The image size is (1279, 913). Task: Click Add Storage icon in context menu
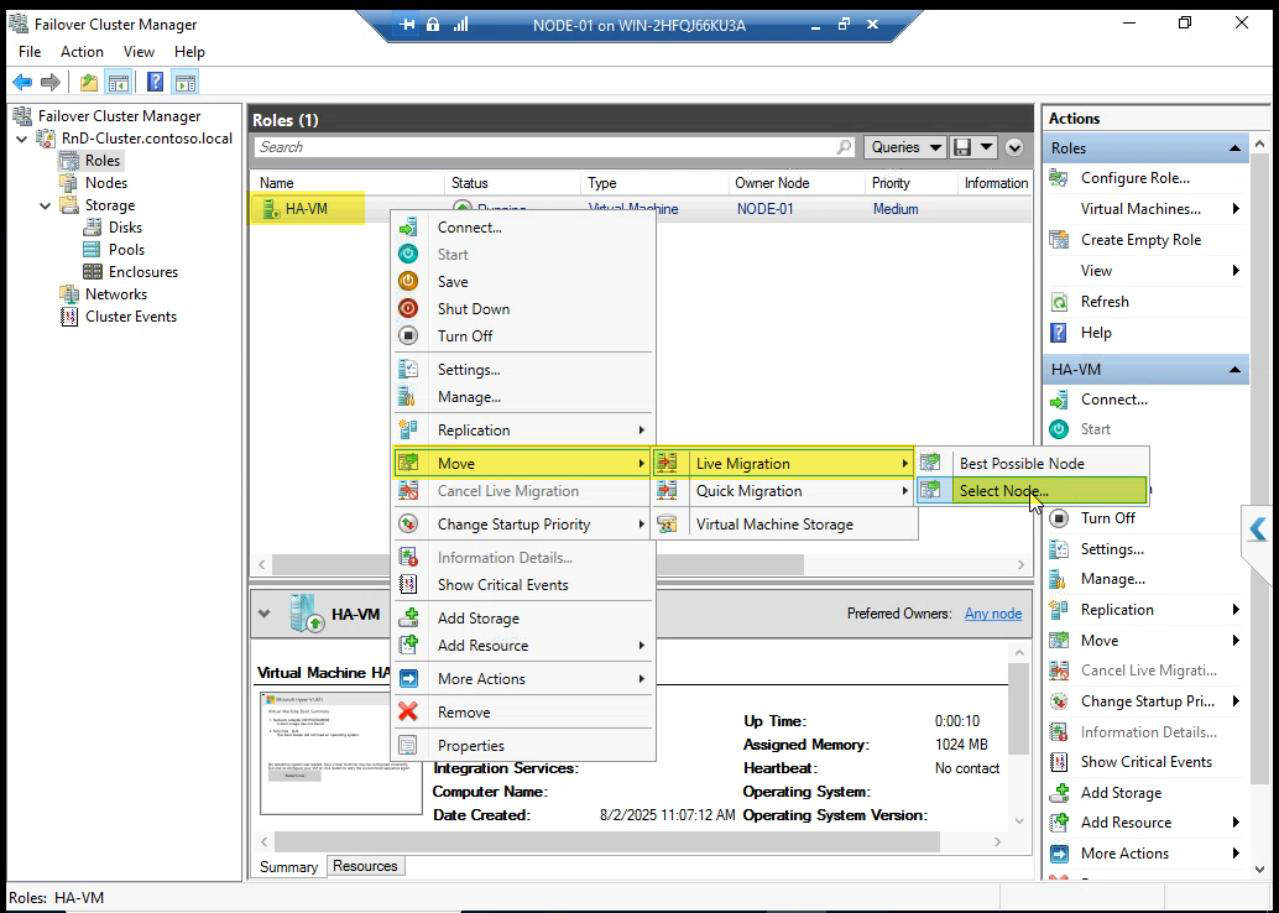(408, 617)
